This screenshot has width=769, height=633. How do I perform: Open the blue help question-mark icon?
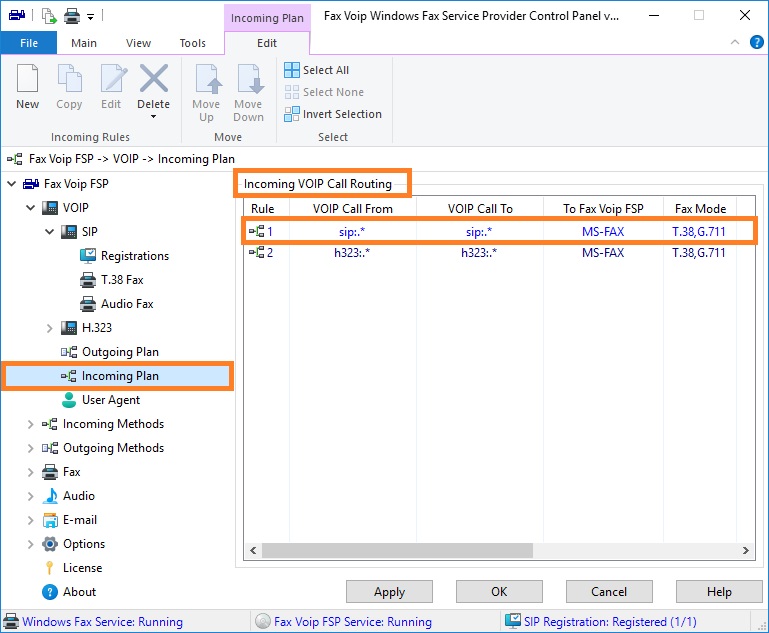tap(756, 43)
